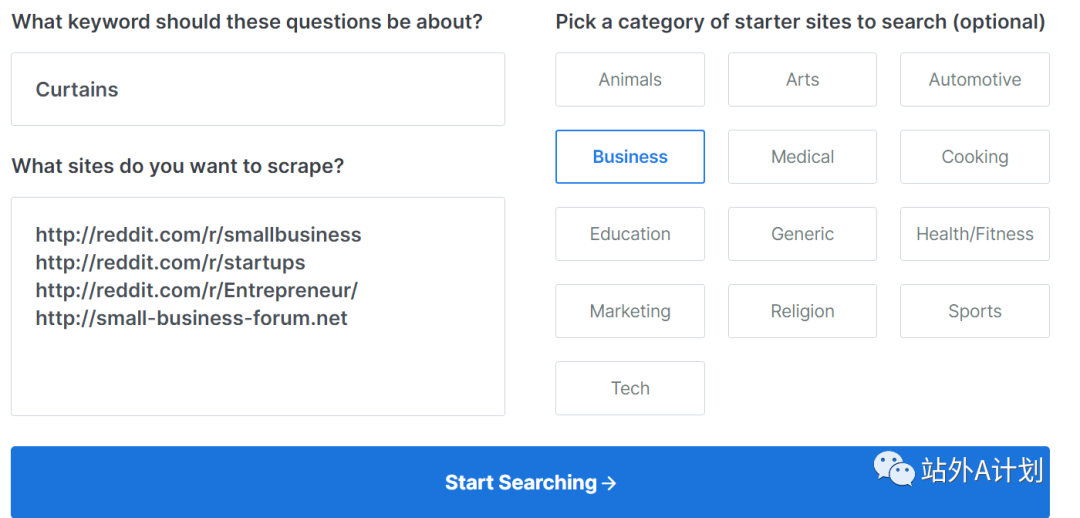Click the reddit.com/r/startups URL line
Screen dimensions: 1080x518
coord(170,263)
